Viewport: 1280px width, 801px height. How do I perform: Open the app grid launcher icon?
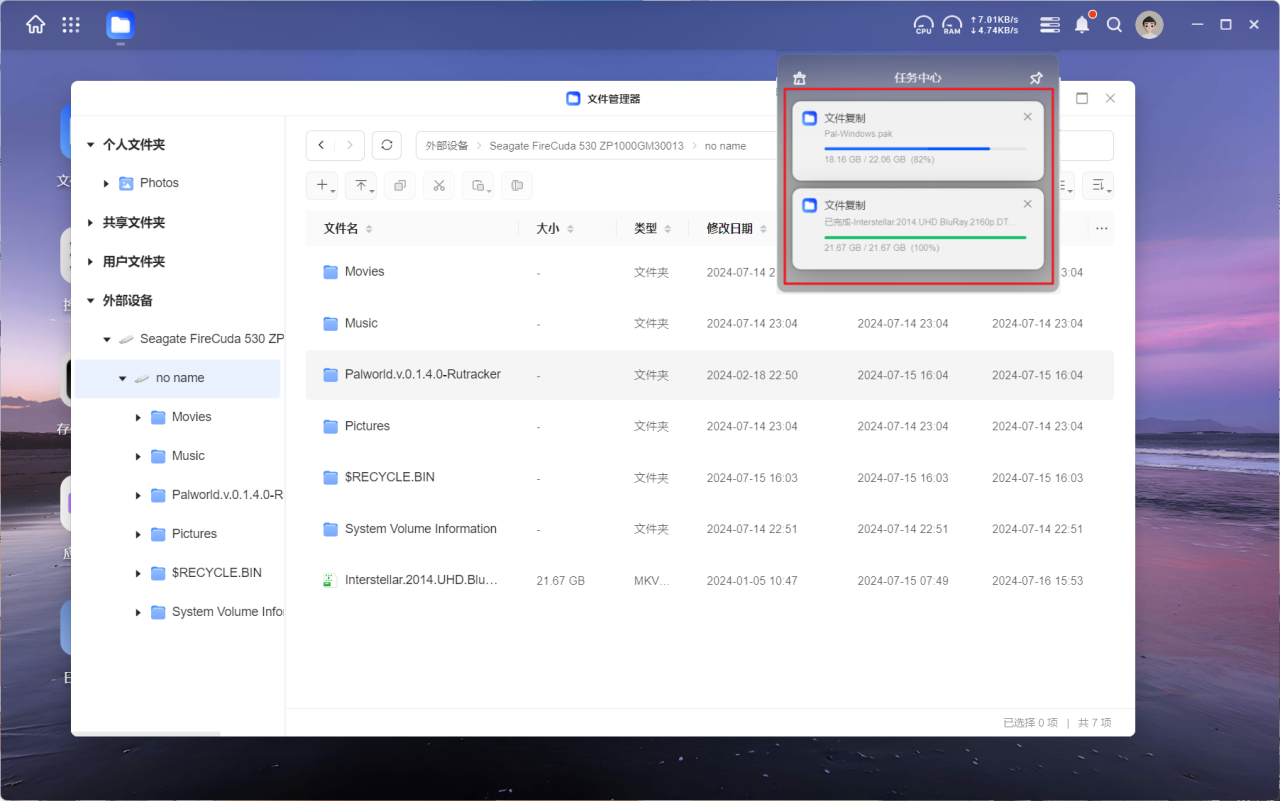click(71, 25)
